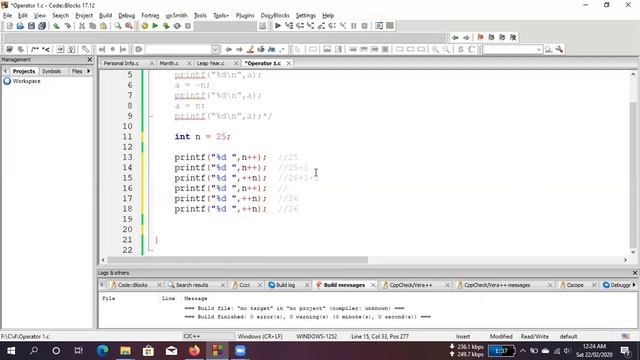Switch to the Leap Year.c tab
The width and height of the screenshot is (640, 360).
click(211, 63)
